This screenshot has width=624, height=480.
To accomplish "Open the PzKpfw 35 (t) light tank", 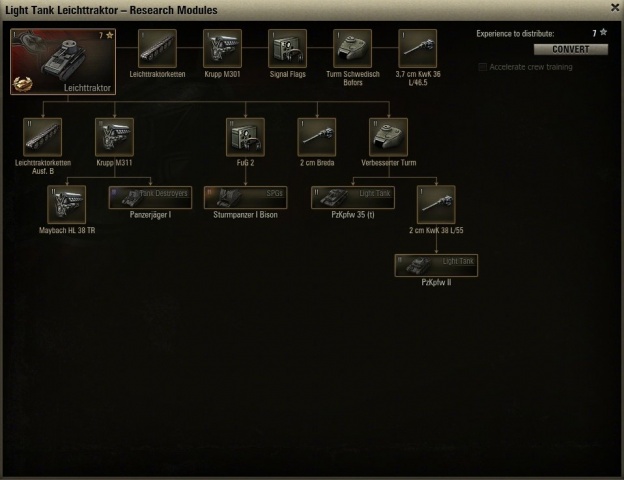I will coord(353,197).
